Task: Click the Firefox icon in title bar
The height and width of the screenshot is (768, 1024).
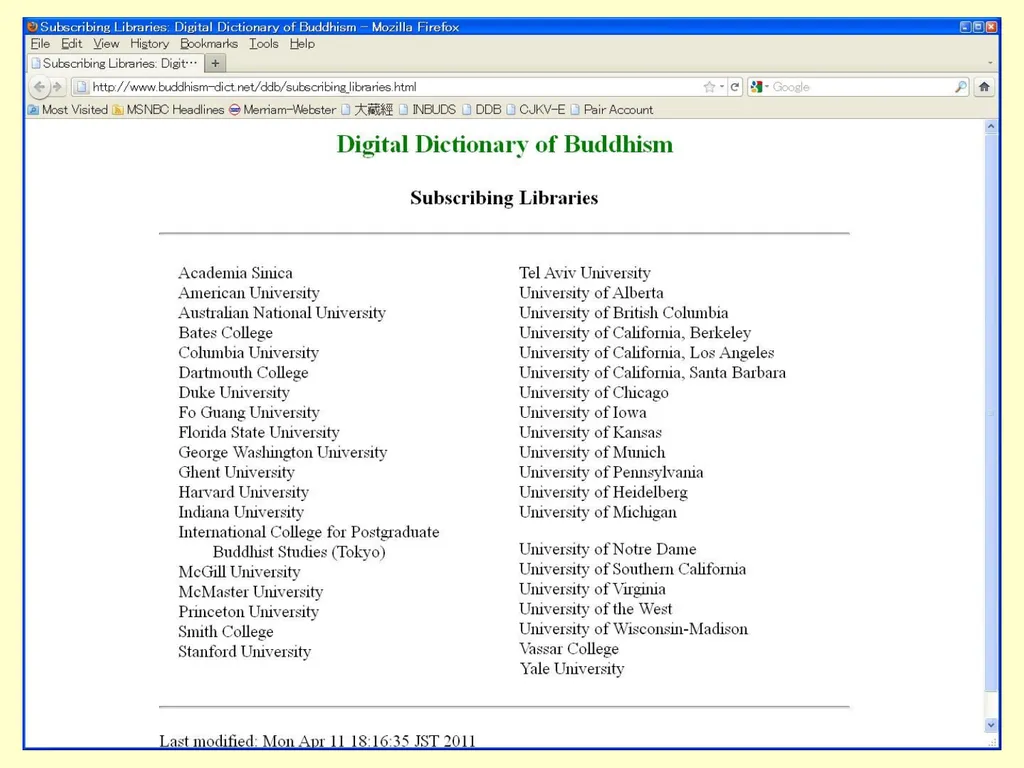Action: 32,27
